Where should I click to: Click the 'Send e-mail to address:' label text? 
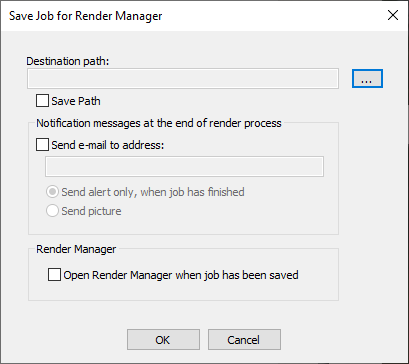[x=108, y=145]
